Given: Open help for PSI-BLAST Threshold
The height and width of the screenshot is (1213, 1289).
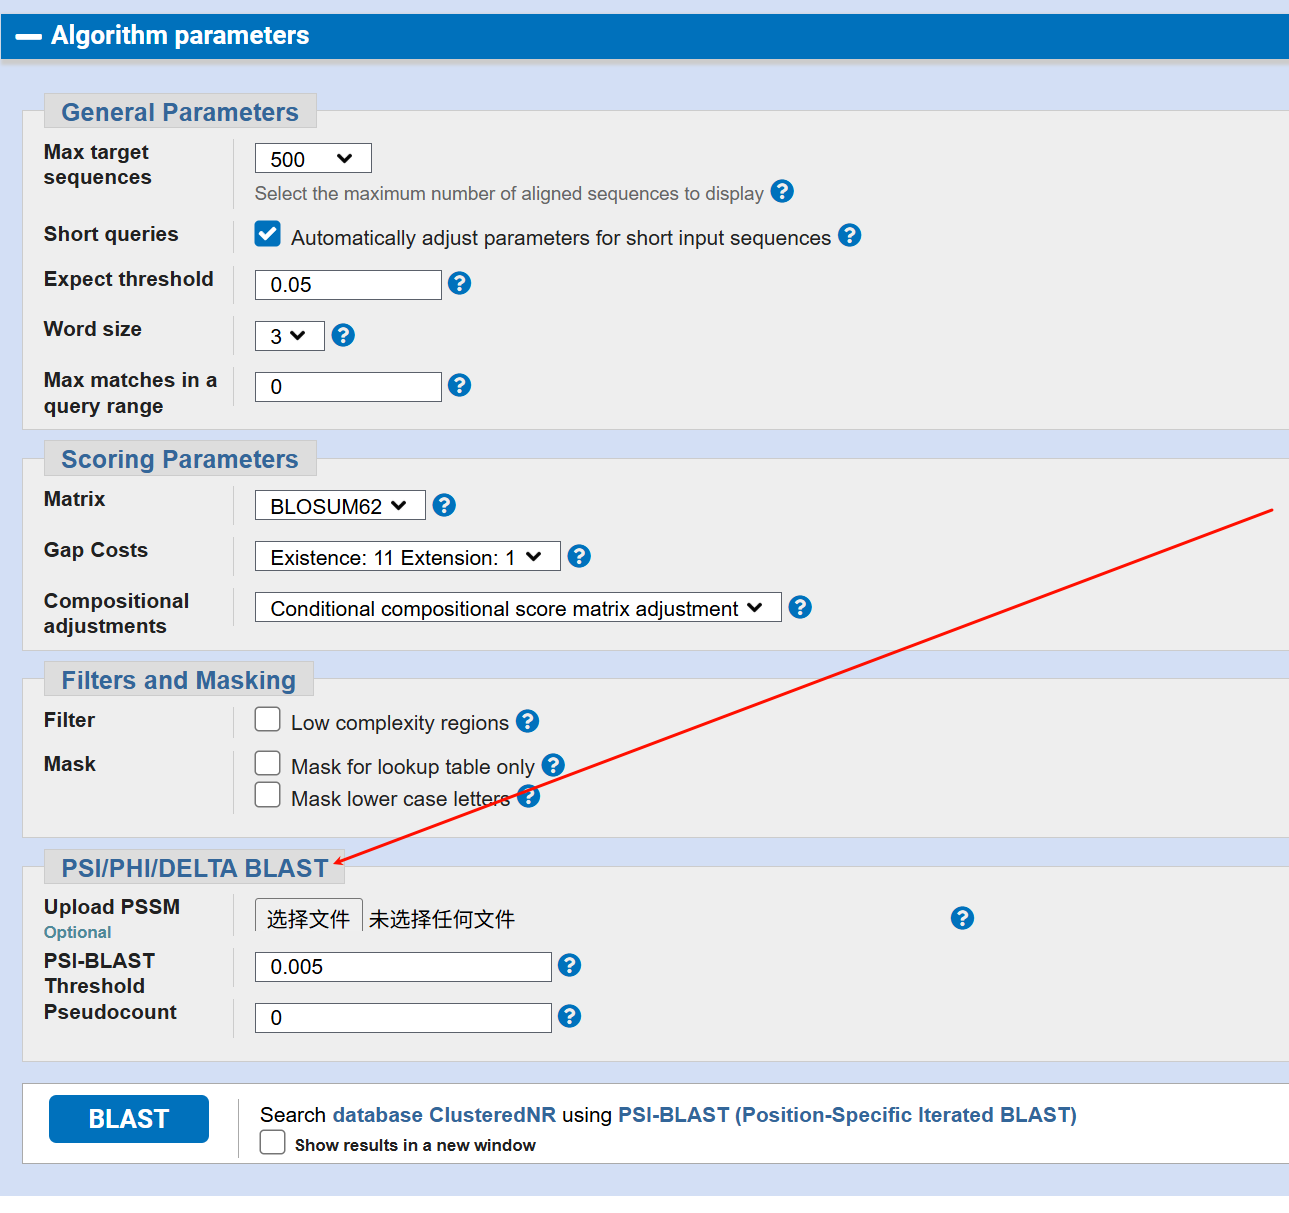Looking at the screenshot, I should [570, 965].
